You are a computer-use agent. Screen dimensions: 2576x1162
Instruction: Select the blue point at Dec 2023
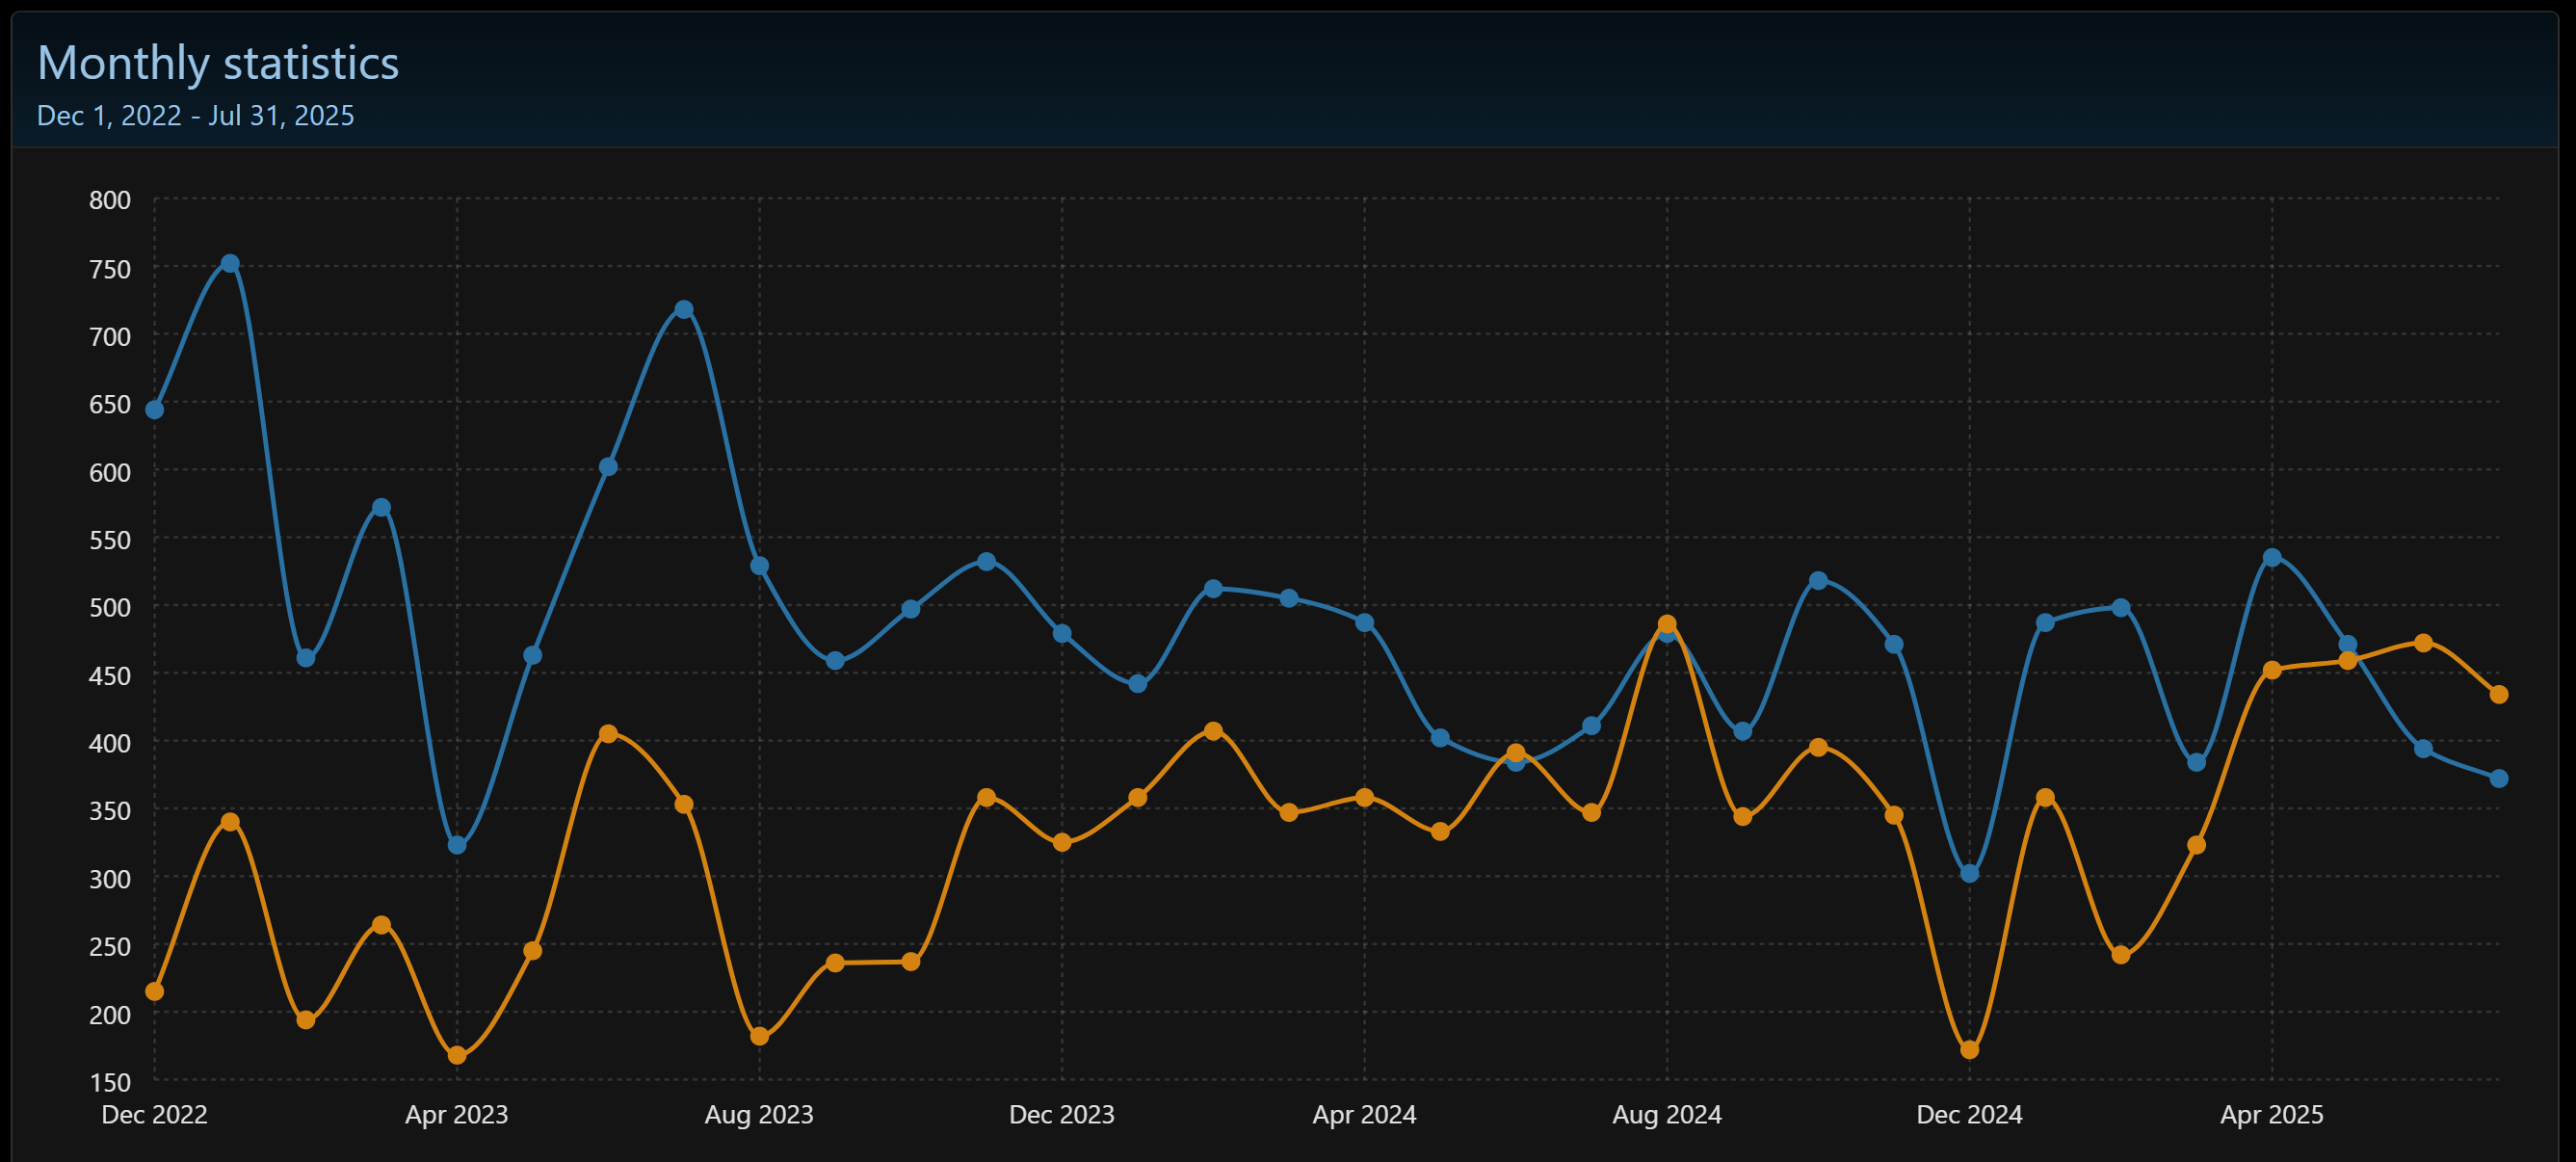pyautogui.click(x=1062, y=634)
